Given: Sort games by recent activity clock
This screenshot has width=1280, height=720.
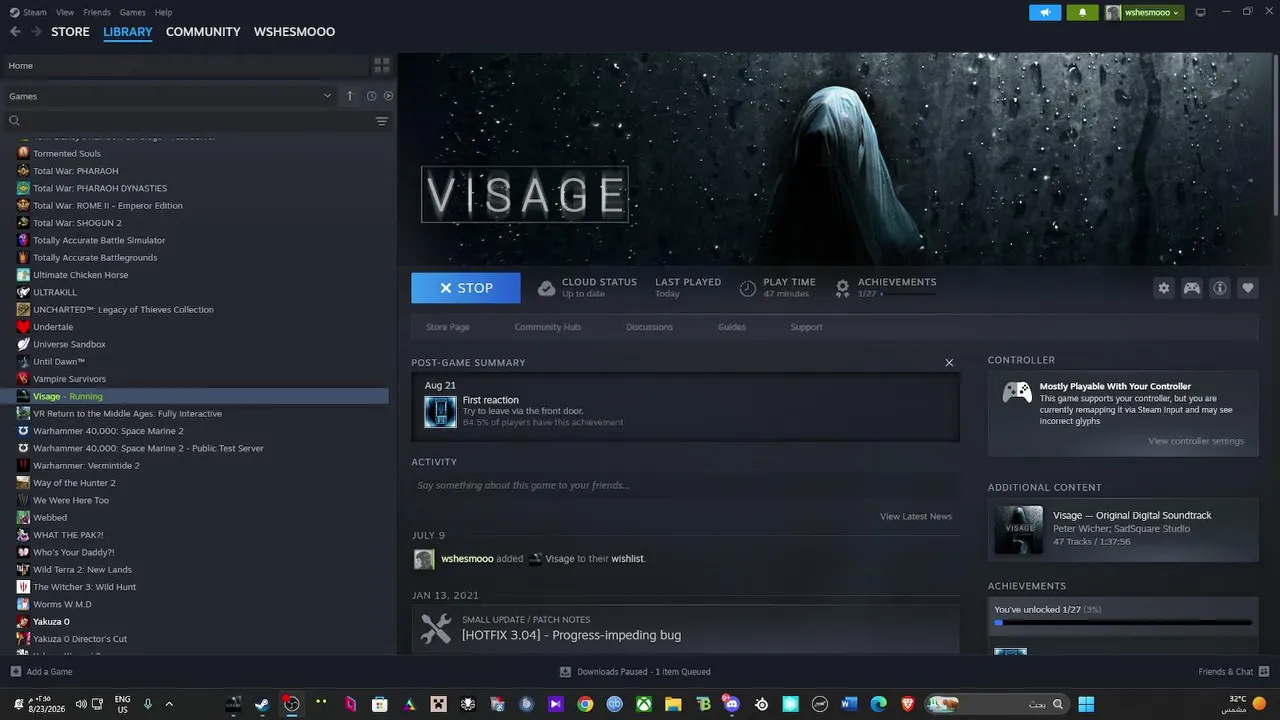Looking at the screenshot, I should coord(371,96).
